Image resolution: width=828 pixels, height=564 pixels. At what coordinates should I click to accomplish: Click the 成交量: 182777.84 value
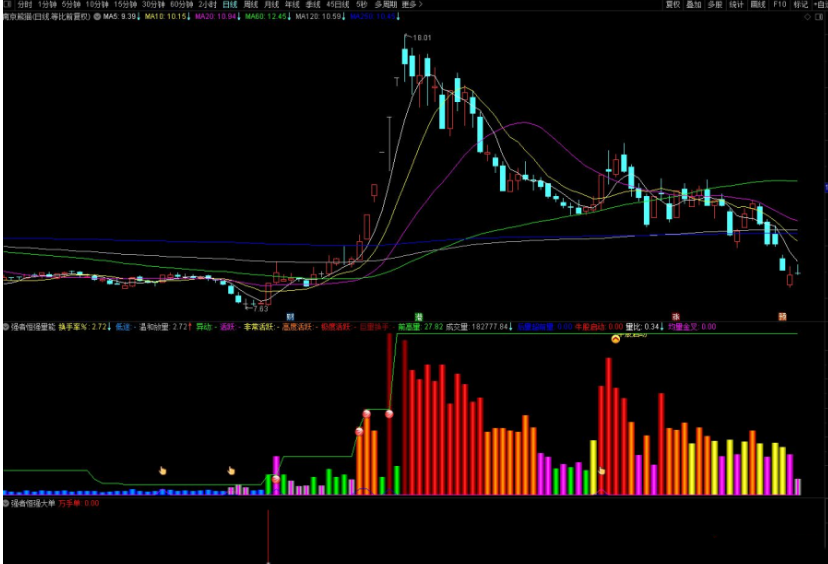click(x=479, y=327)
